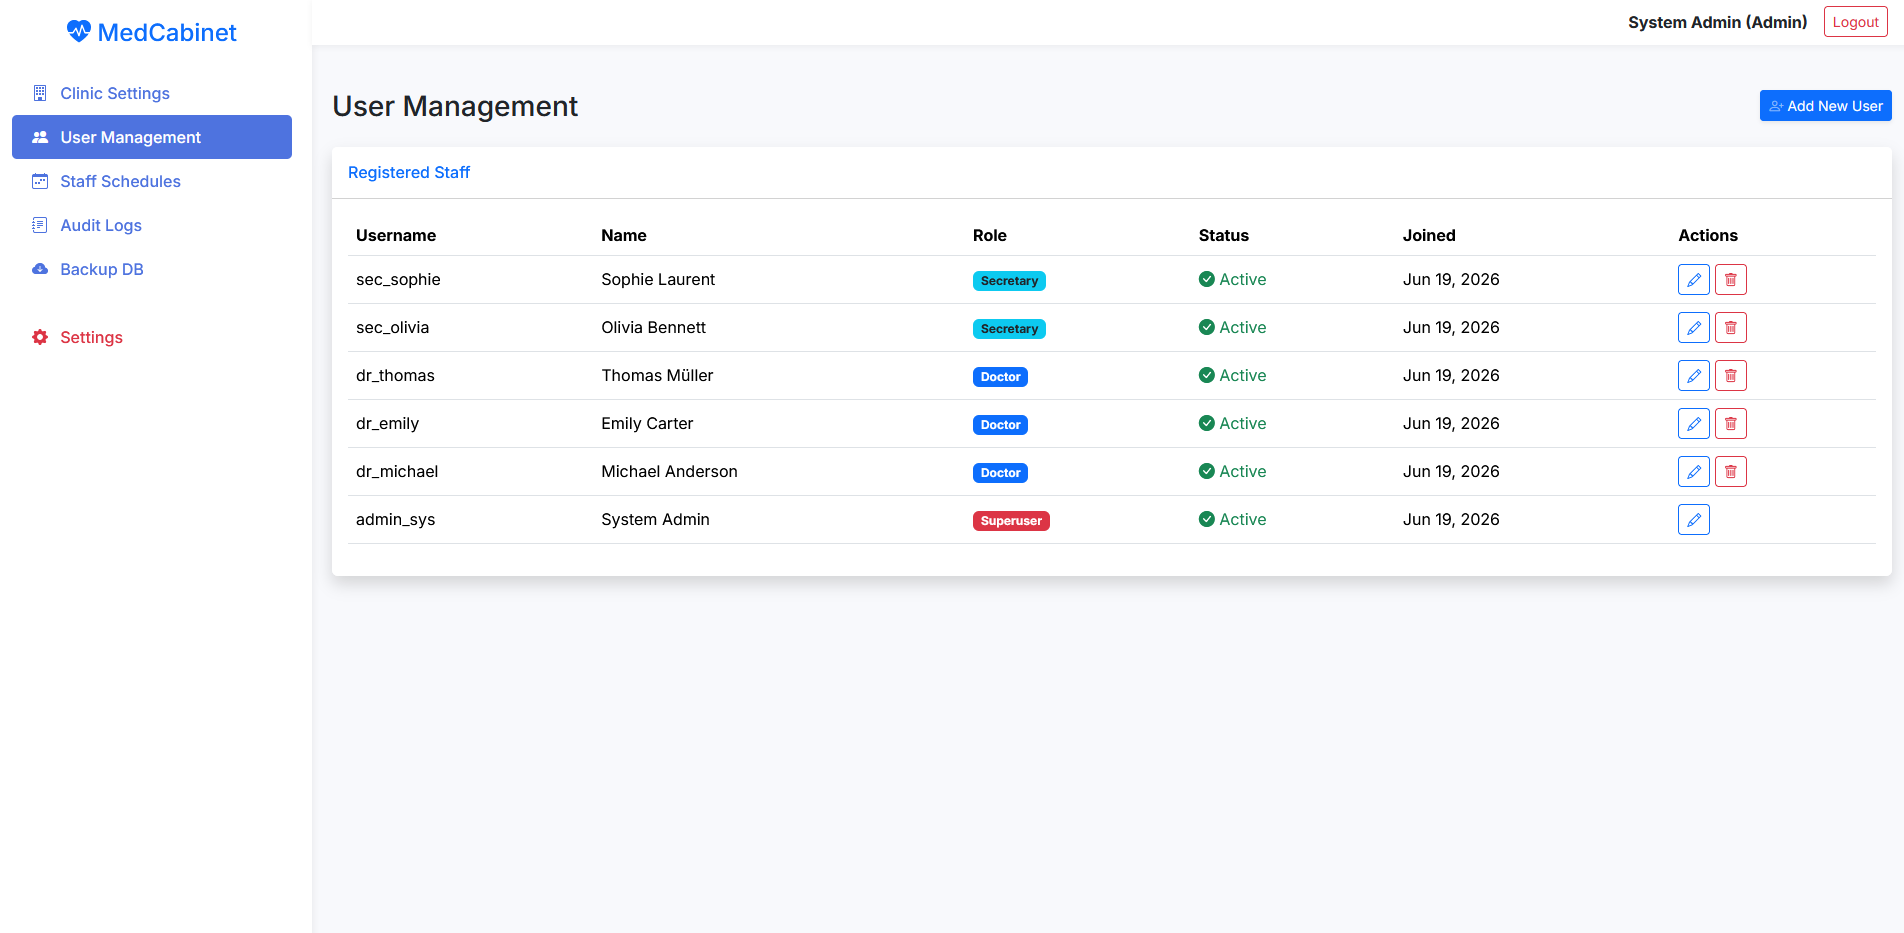Select User Management sidebar item
The image size is (1904, 933).
pos(152,137)
